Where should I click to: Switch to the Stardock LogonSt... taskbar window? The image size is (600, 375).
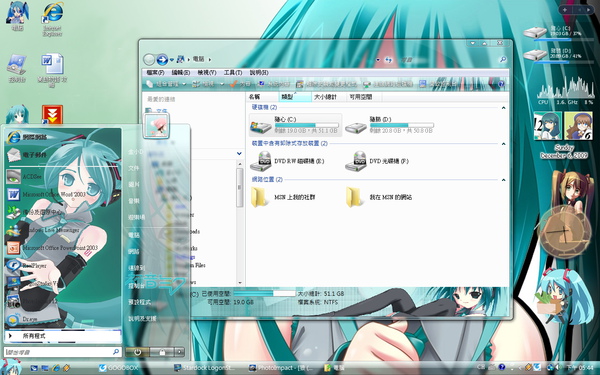point(204,368)
